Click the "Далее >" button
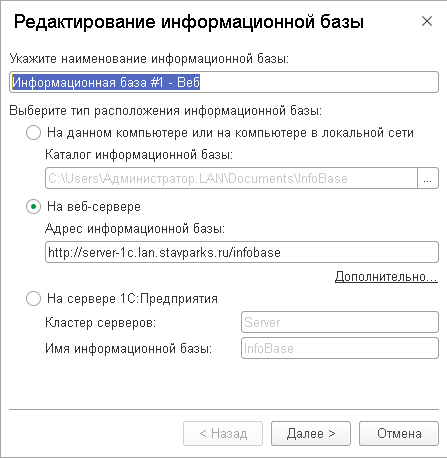This screenshot has width=447, height=458. tap(311, 433)
